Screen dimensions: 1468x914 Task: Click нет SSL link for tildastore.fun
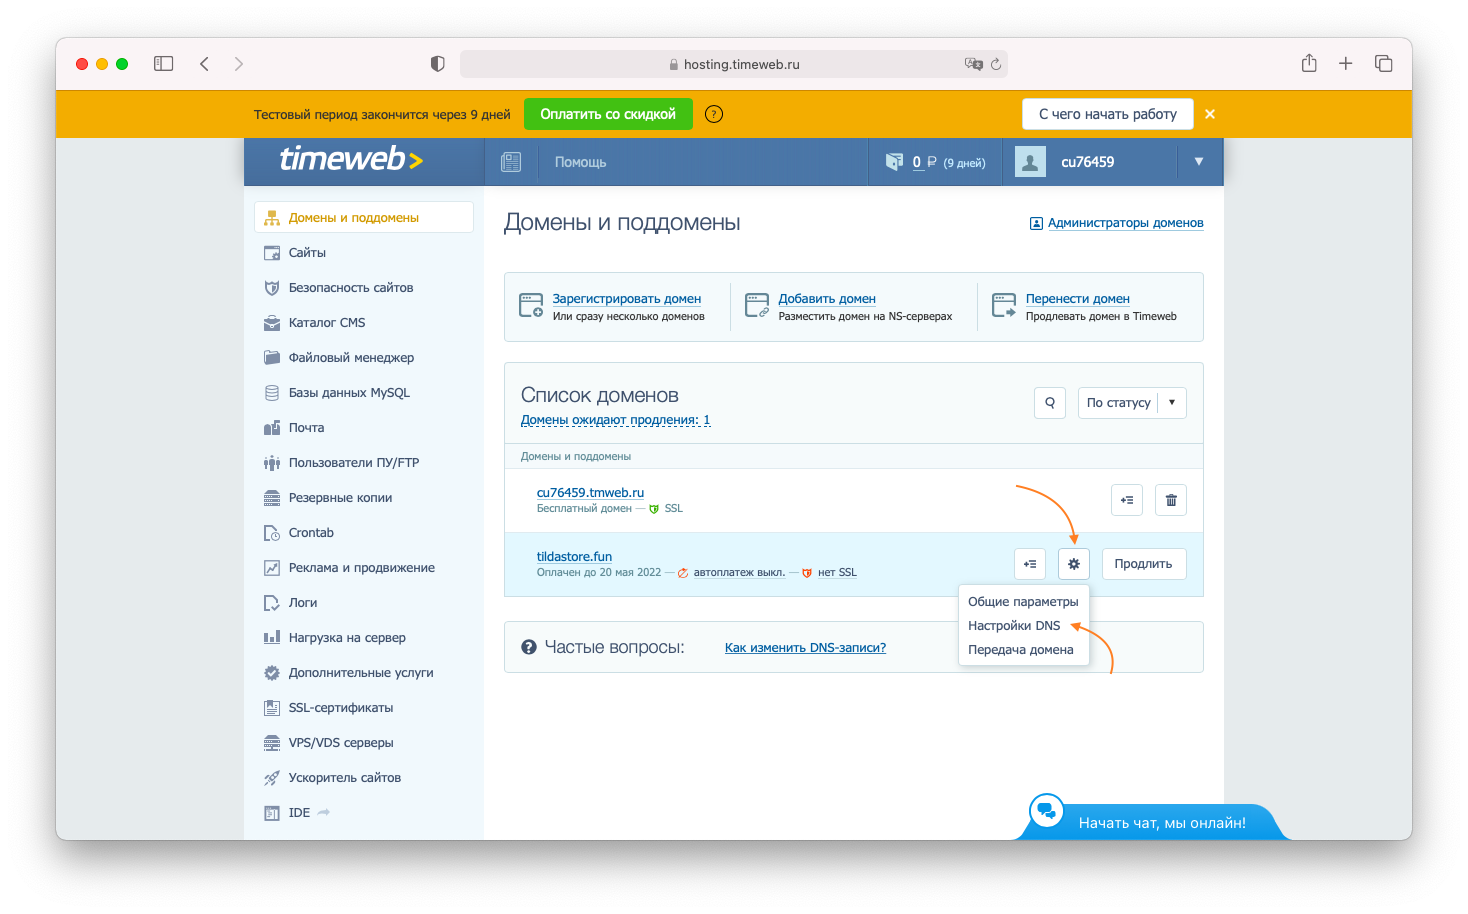click(837, 573)
